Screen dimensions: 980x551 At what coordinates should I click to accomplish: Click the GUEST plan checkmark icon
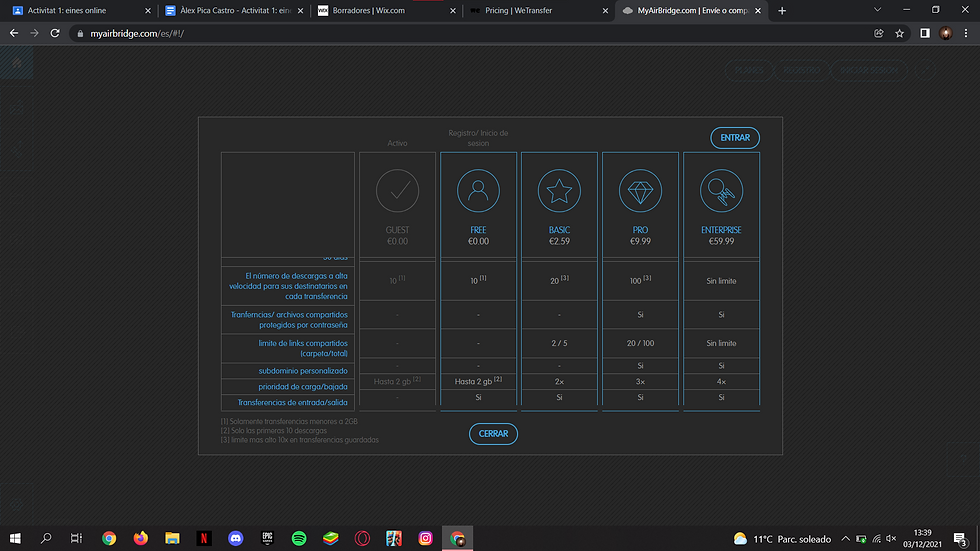tap(397, 191)
